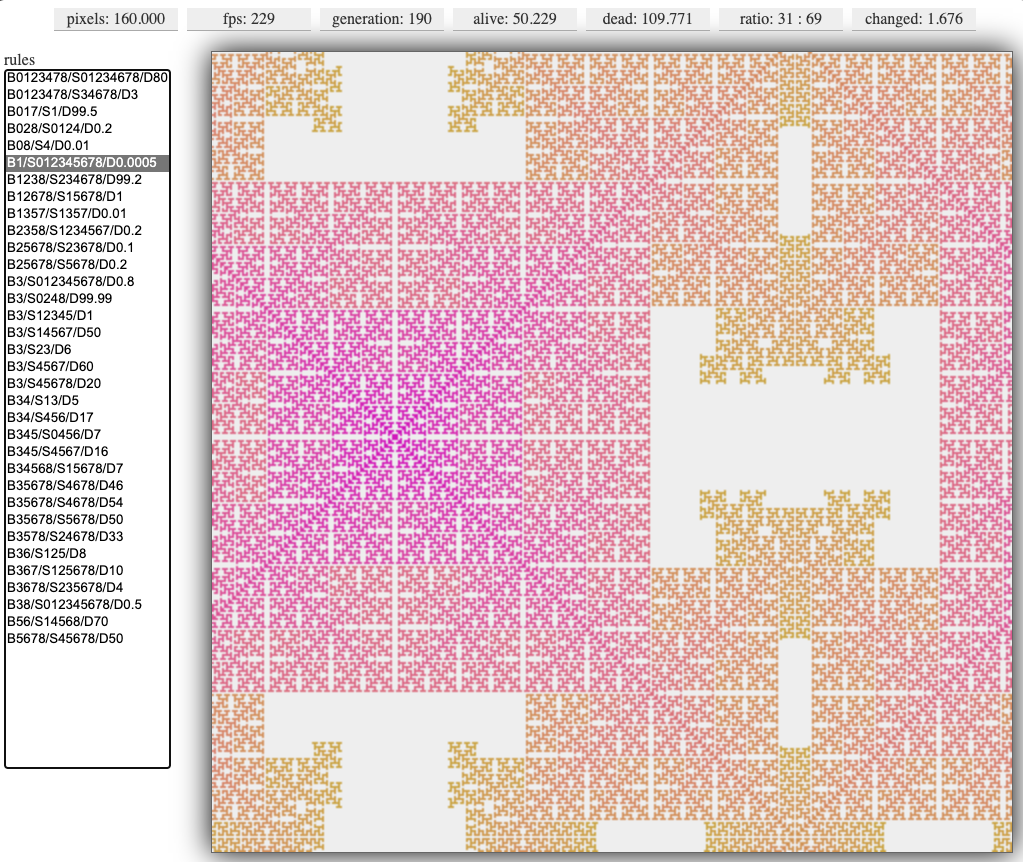Click the dead: 109.771 stat box
The width and height of the screenshot is (1023, 862).
(x=648, y=19)
